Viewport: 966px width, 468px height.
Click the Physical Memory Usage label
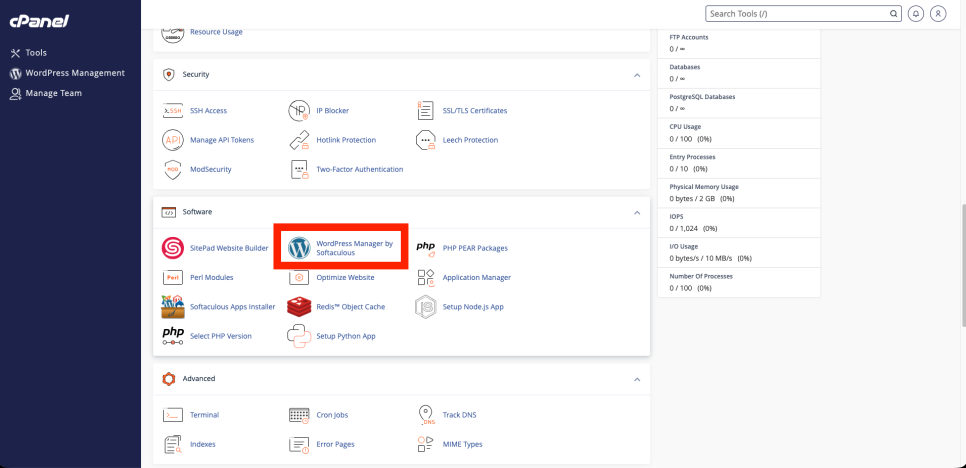point(704,187)
